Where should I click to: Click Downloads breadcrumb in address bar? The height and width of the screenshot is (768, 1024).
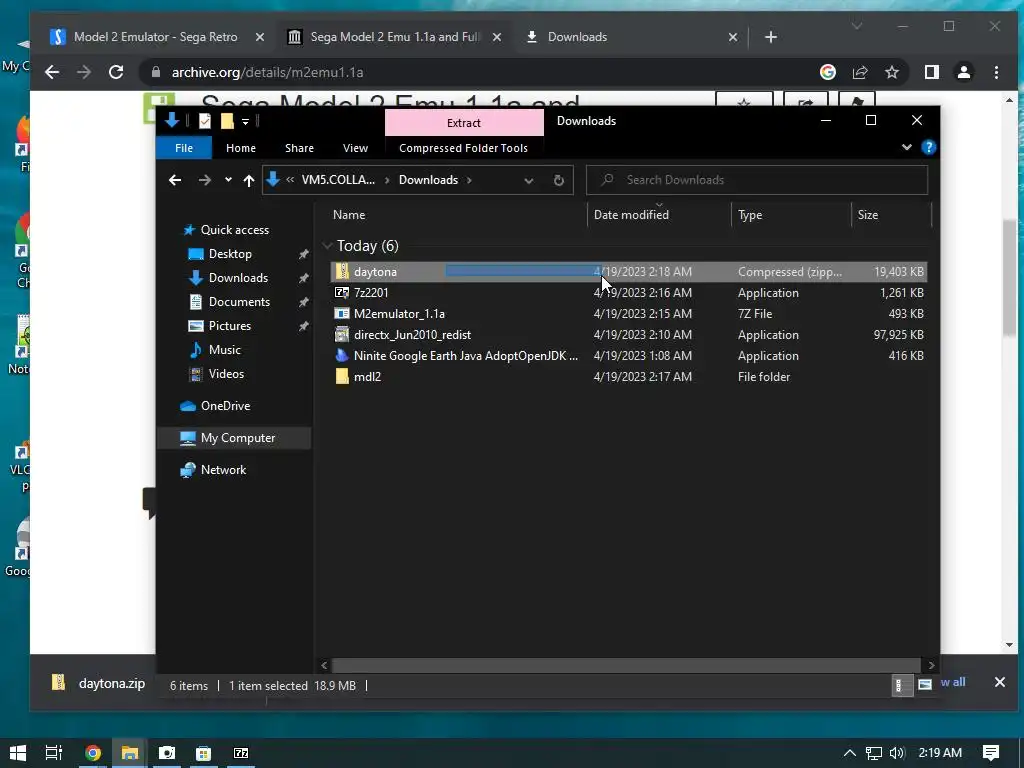(x=428, y=180)
